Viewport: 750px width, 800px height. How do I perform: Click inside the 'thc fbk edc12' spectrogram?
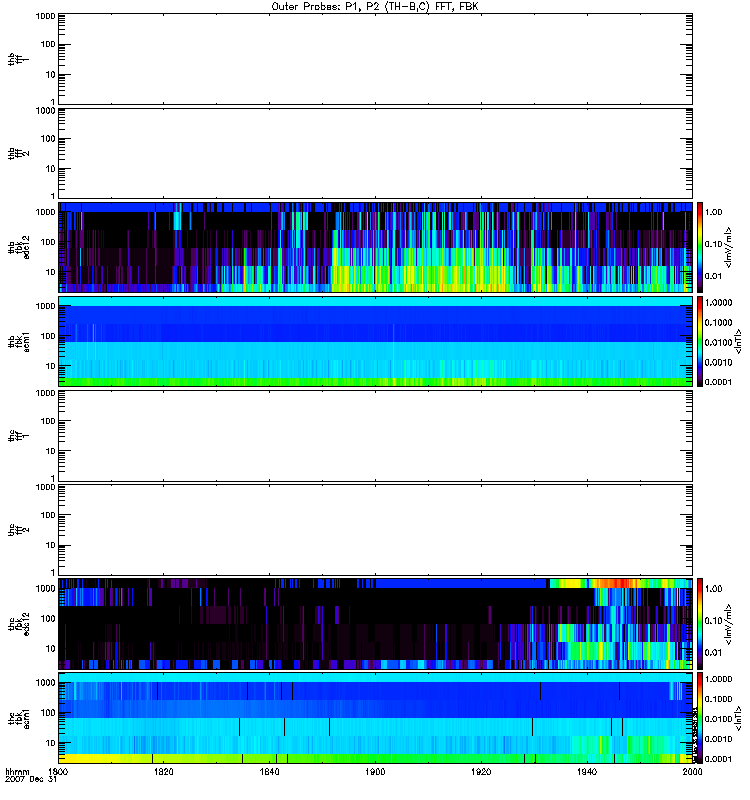pos(376,624)
